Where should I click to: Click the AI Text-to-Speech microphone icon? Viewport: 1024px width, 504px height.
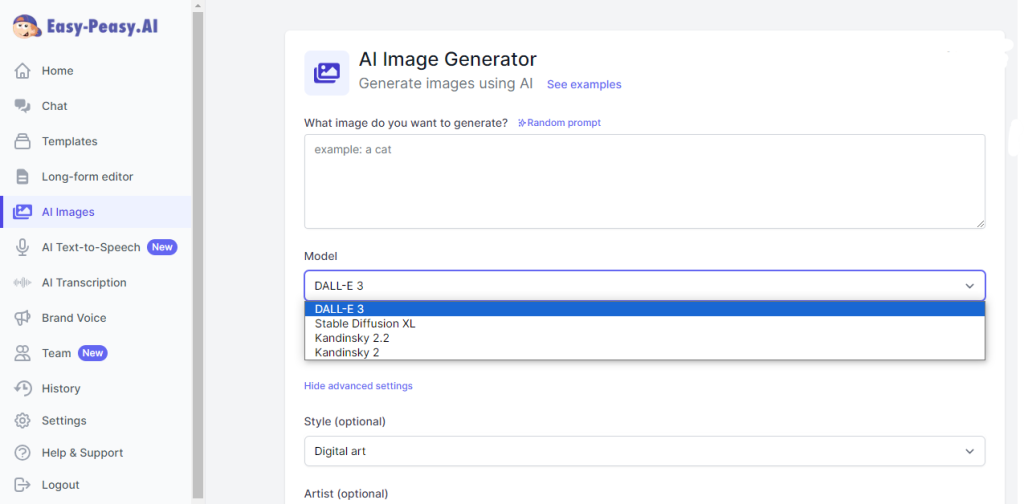(22, 247)
